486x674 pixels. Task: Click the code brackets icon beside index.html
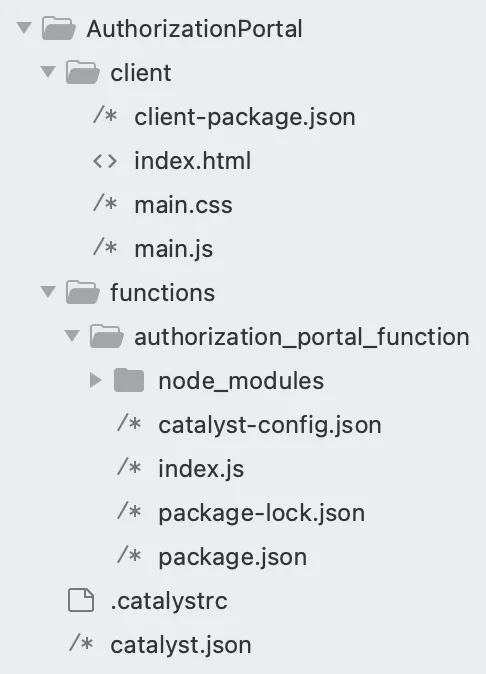click(x=105, y=161)
